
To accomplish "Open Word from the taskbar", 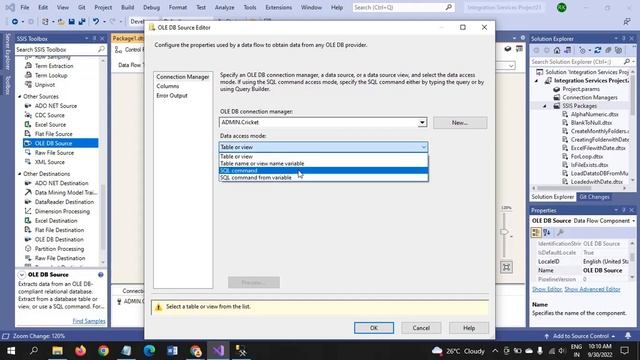I will coord(172,351).
